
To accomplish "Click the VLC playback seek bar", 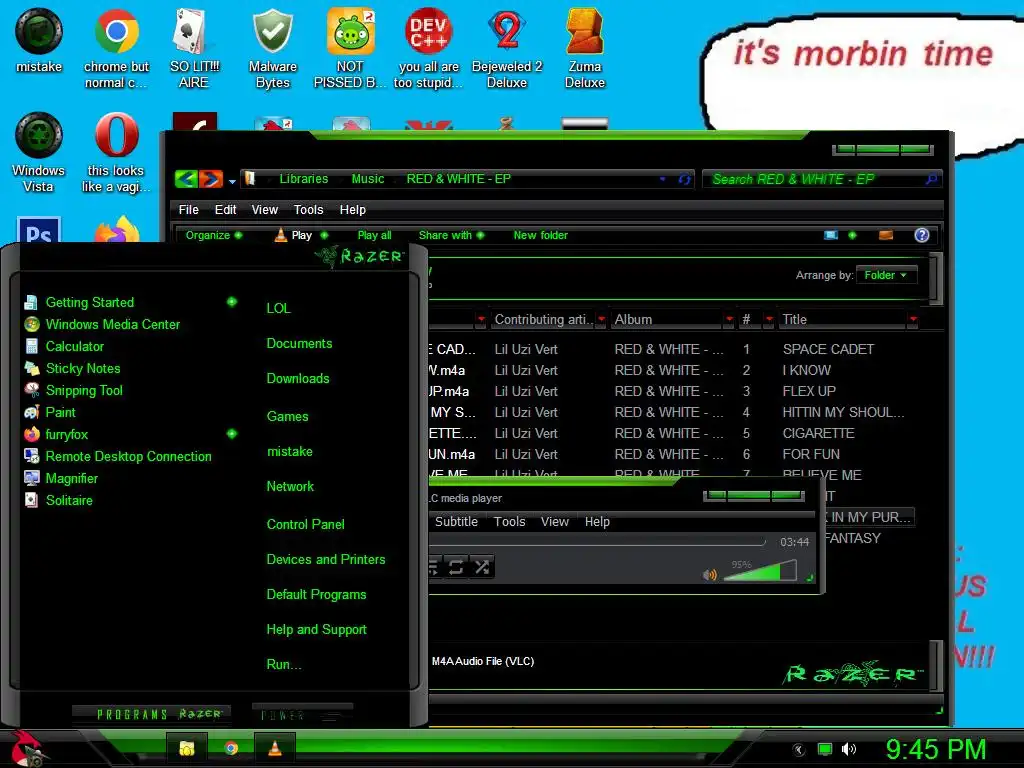I will (596, 542).
